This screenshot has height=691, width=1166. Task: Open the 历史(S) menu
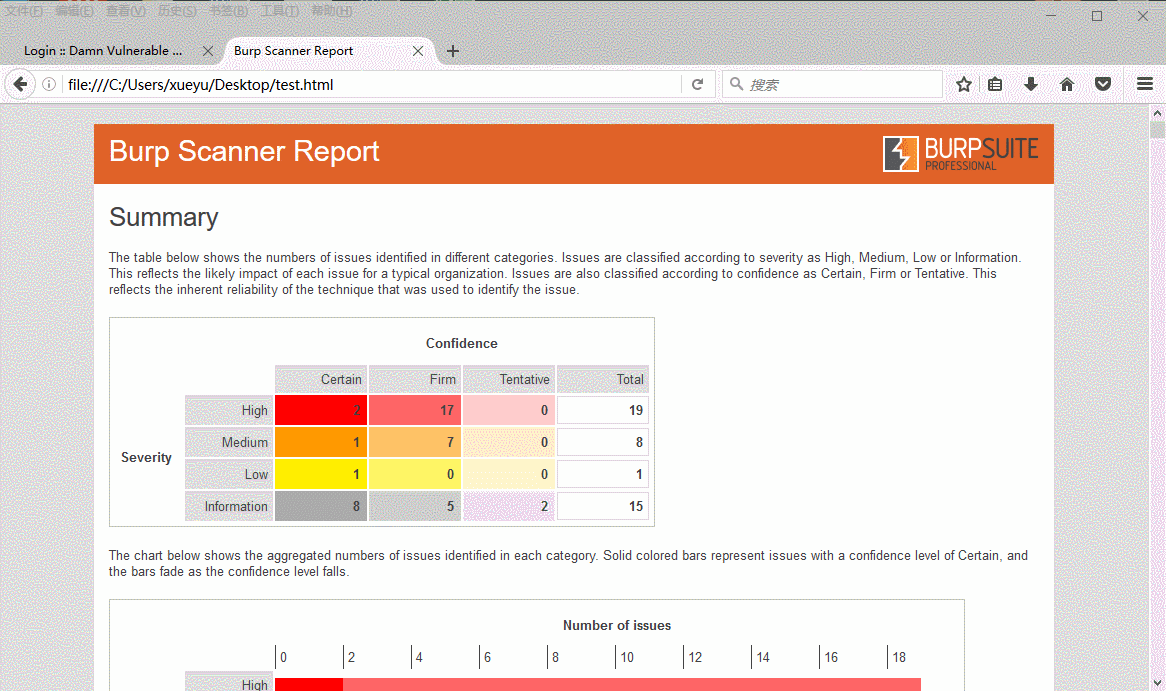coord(177,11)
